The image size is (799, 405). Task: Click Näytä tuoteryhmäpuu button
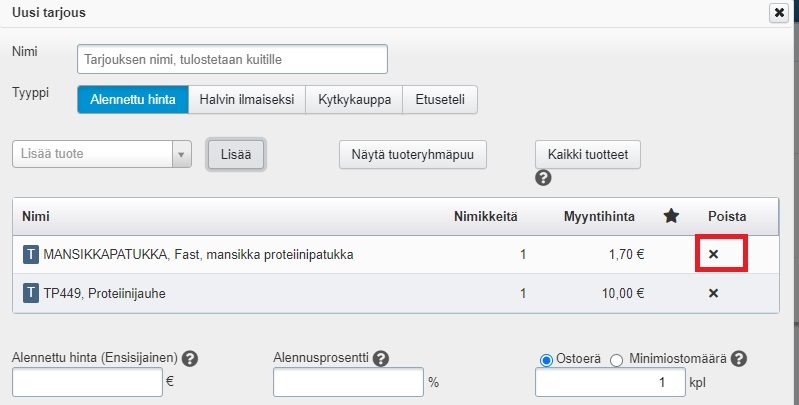[x=412, y=154]
